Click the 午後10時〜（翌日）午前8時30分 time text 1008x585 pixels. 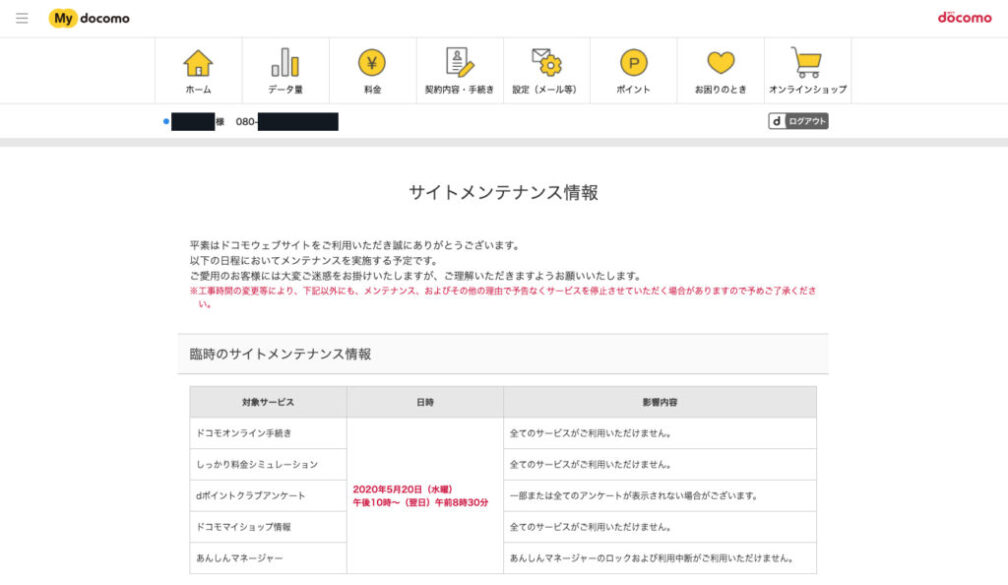(x=420, y=503)
